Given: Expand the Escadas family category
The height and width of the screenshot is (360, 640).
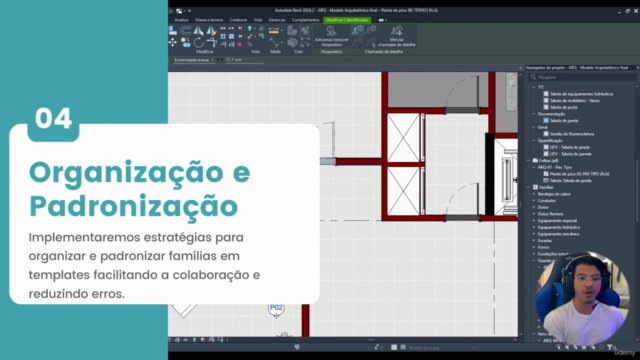Looking at the screenshot, I should pos(533,240).
